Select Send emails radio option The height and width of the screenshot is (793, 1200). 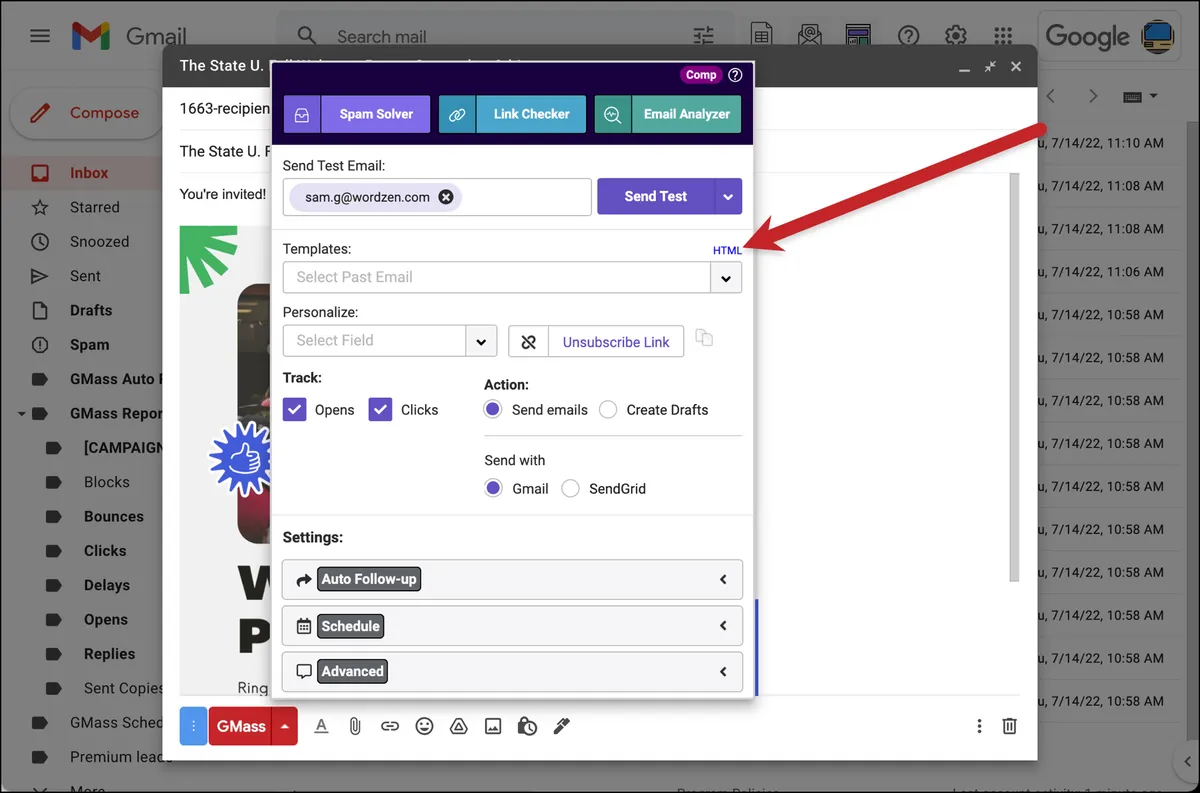493,409
